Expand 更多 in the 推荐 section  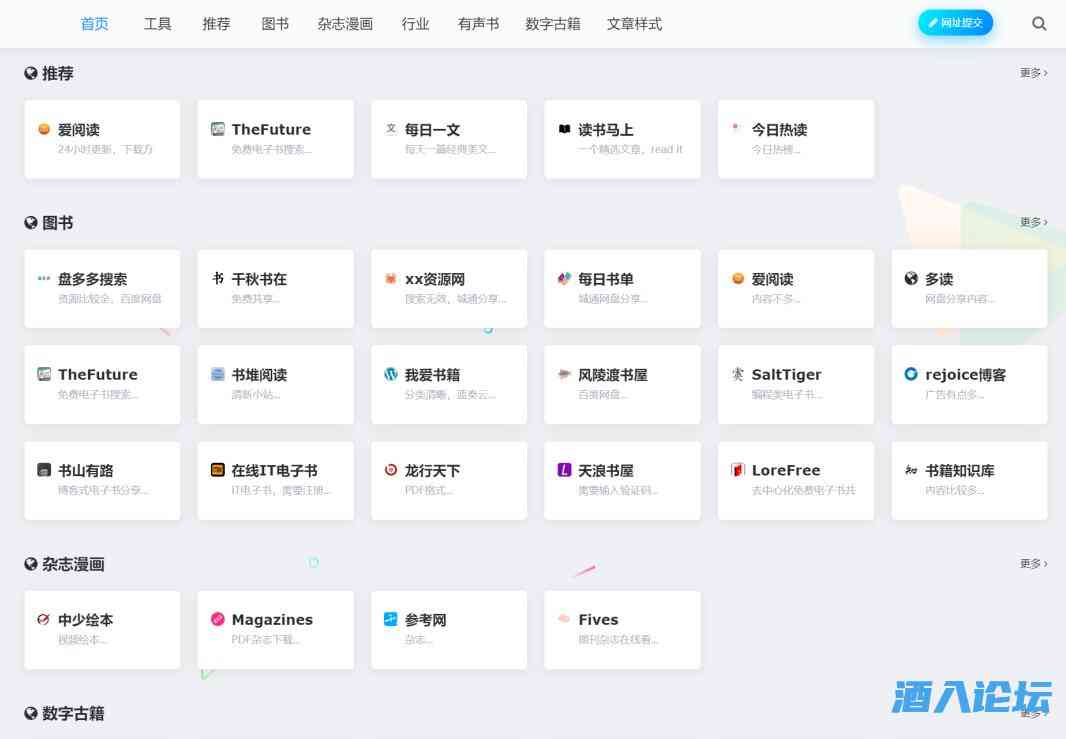(1033, 73)
